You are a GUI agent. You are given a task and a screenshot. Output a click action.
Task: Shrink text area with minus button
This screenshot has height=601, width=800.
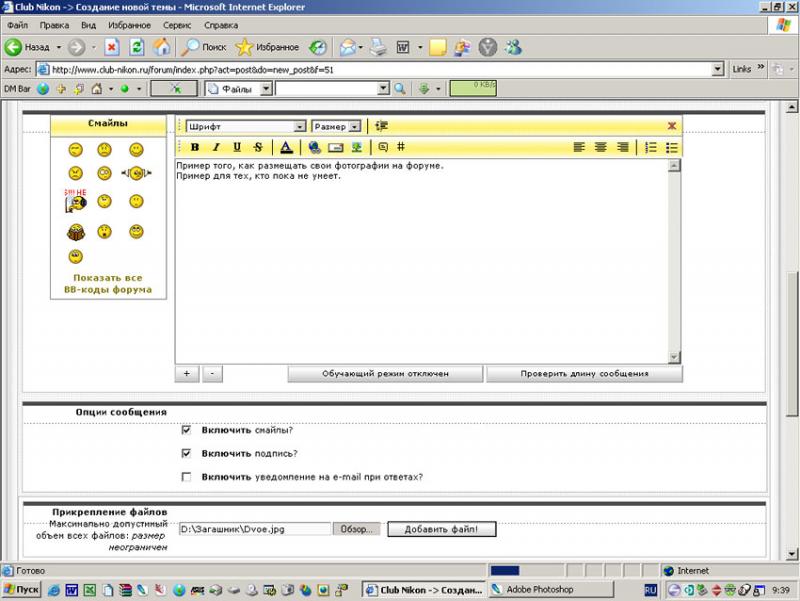tap(212, 373)
